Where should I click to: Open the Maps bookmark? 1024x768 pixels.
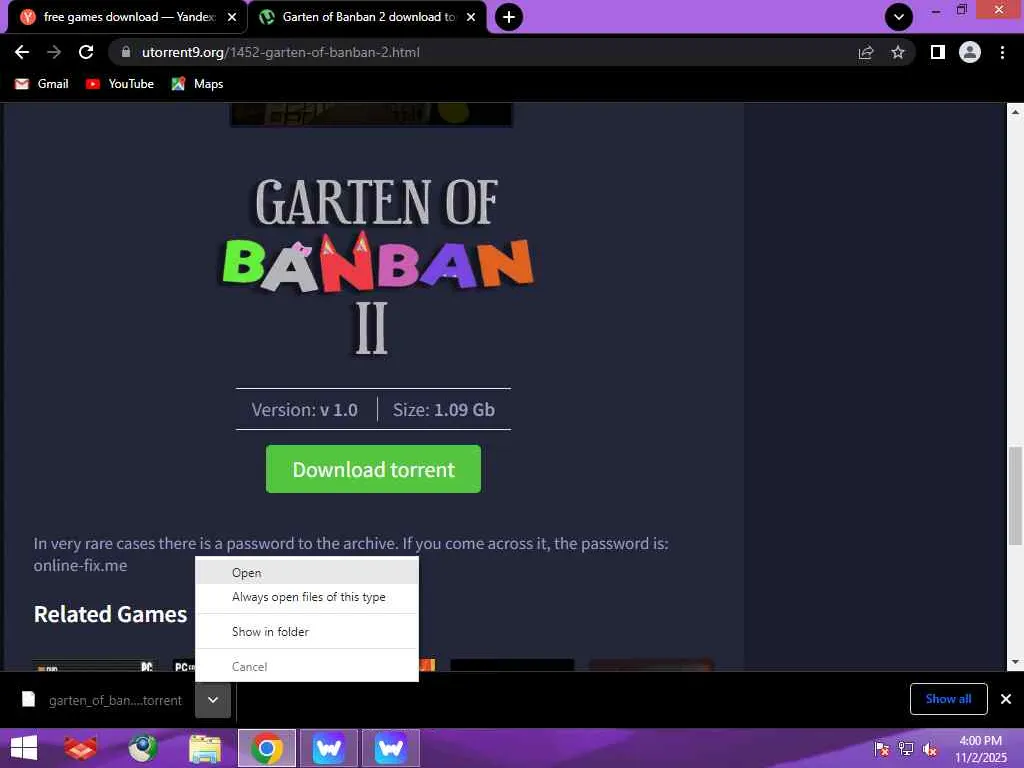pos(197,84)
